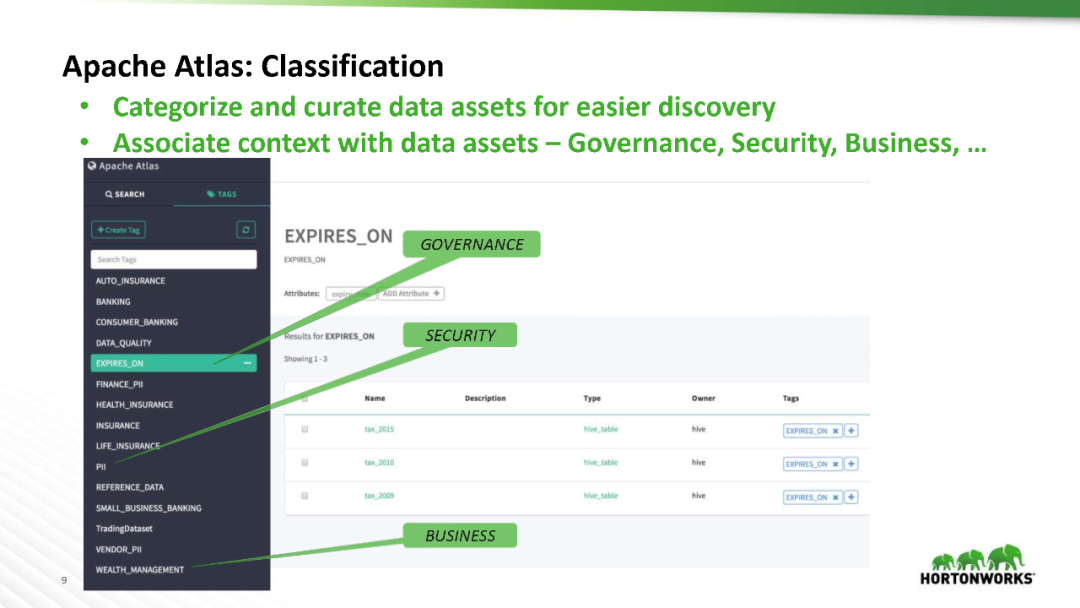Screen dimensions: 1080x608
Task: Click the ADD Attribute button
Action: coord(411,293)
